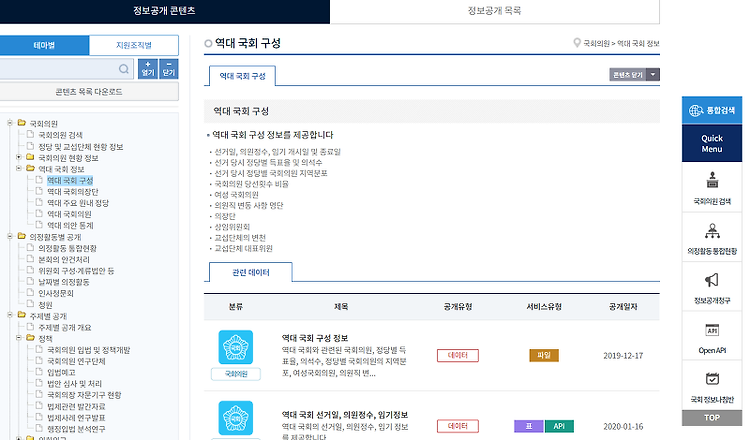Switch to 정보공개 목록 tab
This screenshot has height=440, width=750.
click(x=495, y=11)
